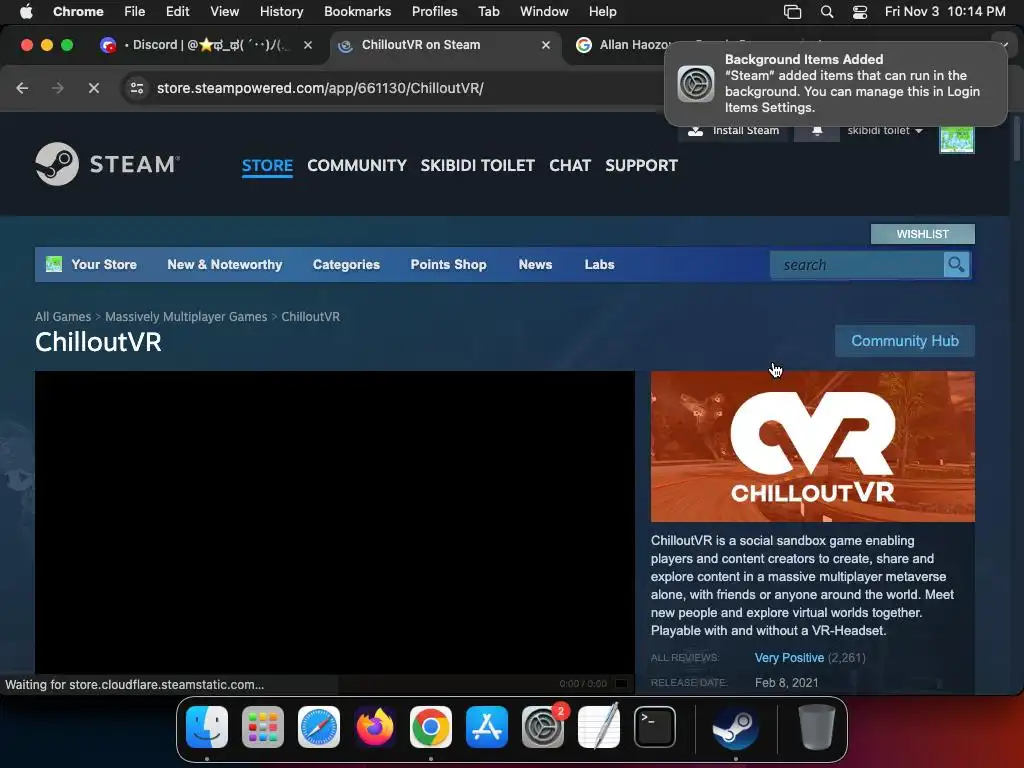The width and height of the screenshot is (1024, 768).
Task: Open Chrome Window menu
Action: tap(543, 11)
